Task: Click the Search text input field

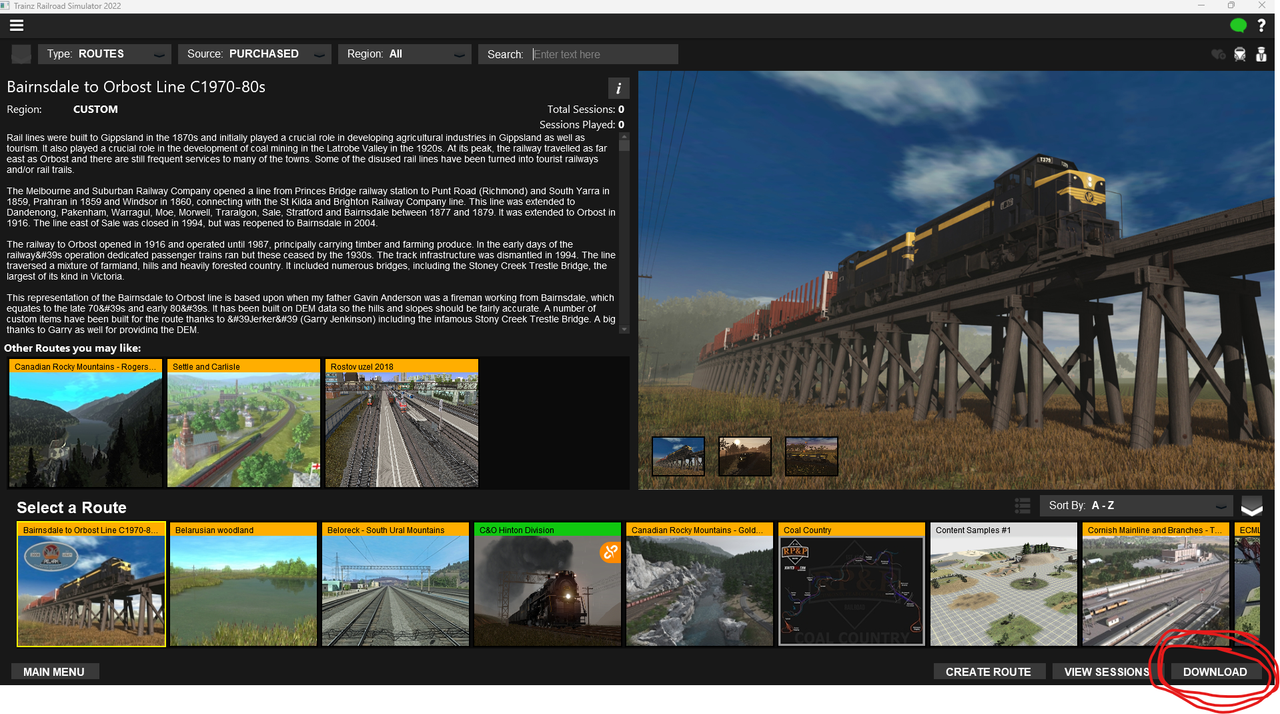Action: [603, 54]
